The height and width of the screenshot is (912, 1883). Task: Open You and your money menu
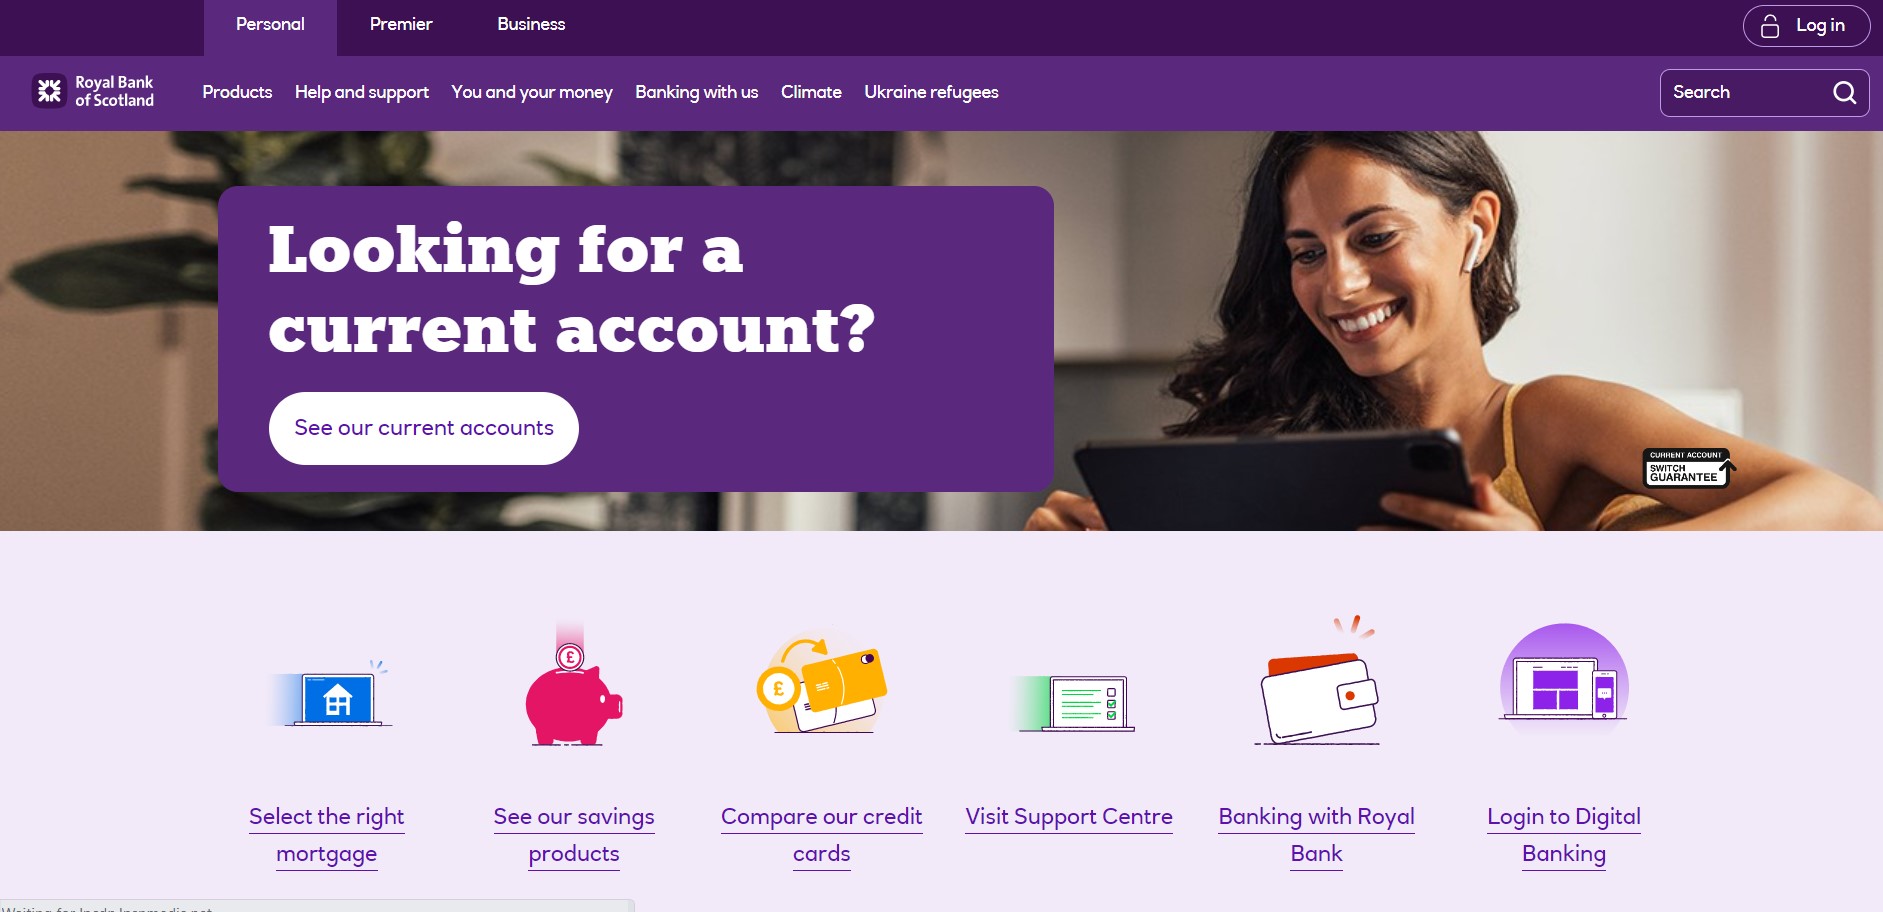532,92
